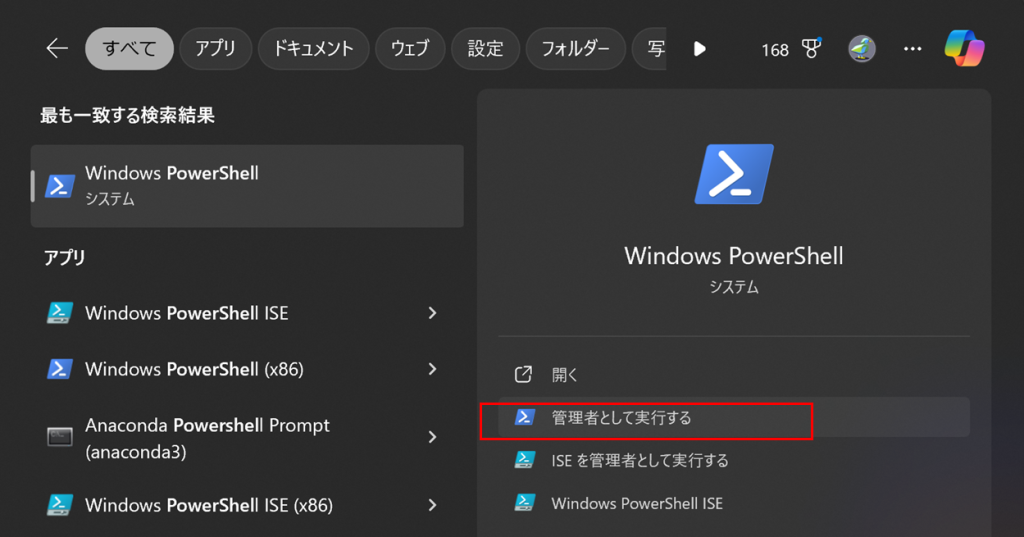This screenshot has height=537, width=1024.
Task: Expand Windows PowerShell ISE (x86) chevron
Action: click(432, 503)
